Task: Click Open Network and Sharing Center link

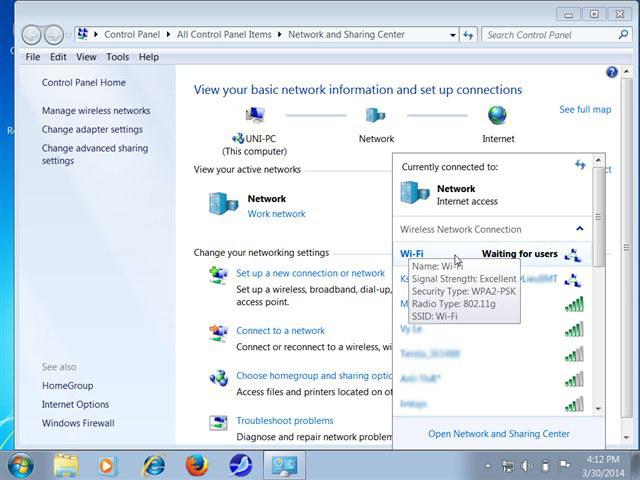Action: pos(498,434)
